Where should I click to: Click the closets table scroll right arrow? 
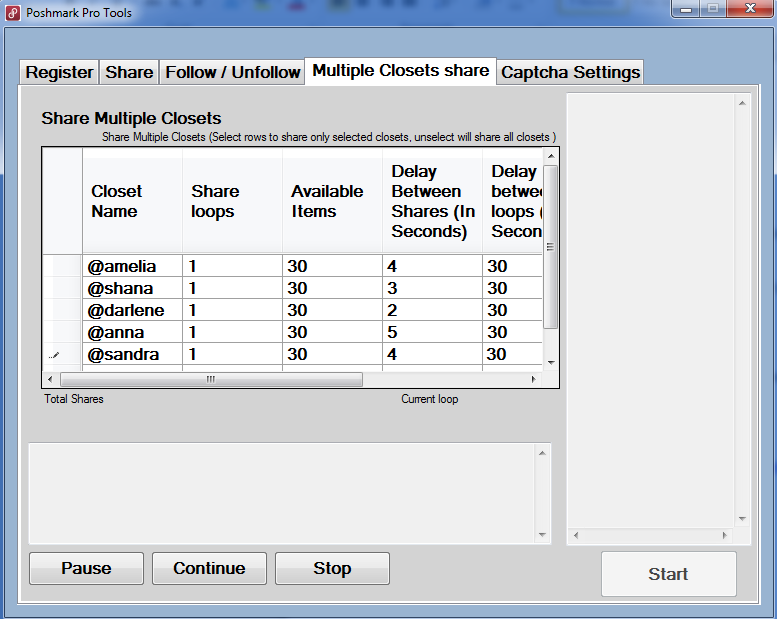(534, 380)
